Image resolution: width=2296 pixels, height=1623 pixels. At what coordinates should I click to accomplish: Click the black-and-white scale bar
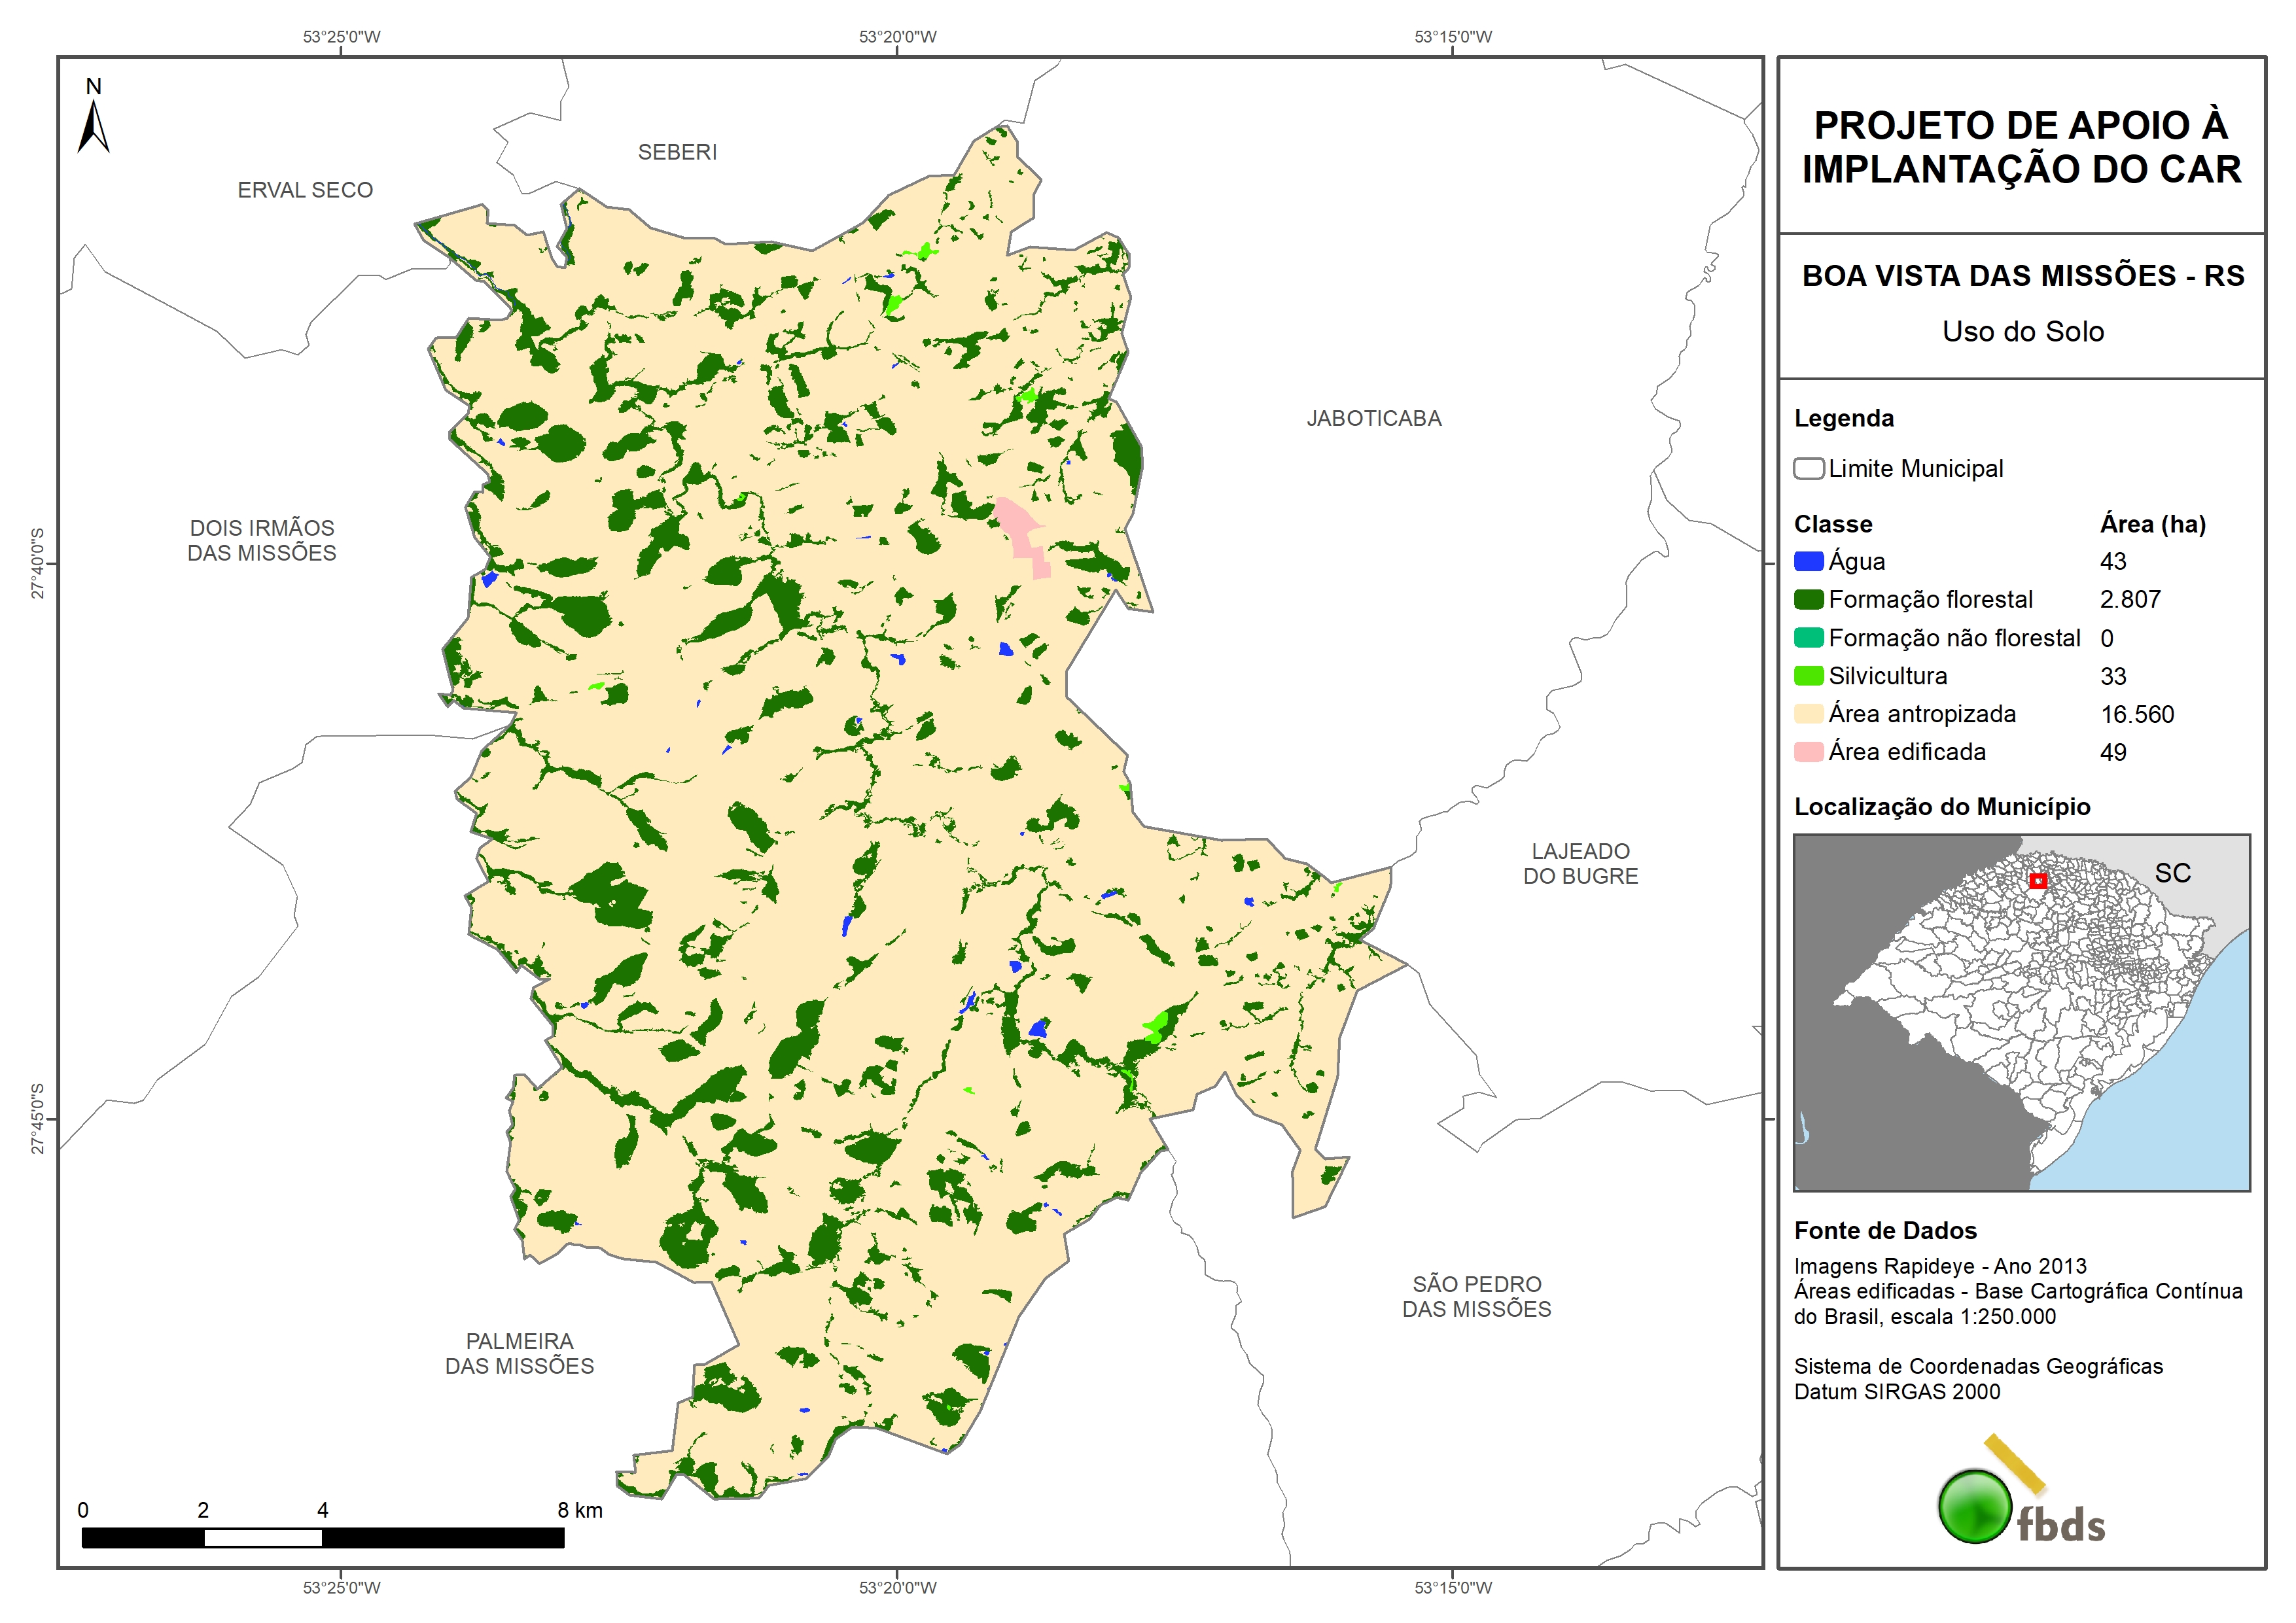click(322, 1538)
